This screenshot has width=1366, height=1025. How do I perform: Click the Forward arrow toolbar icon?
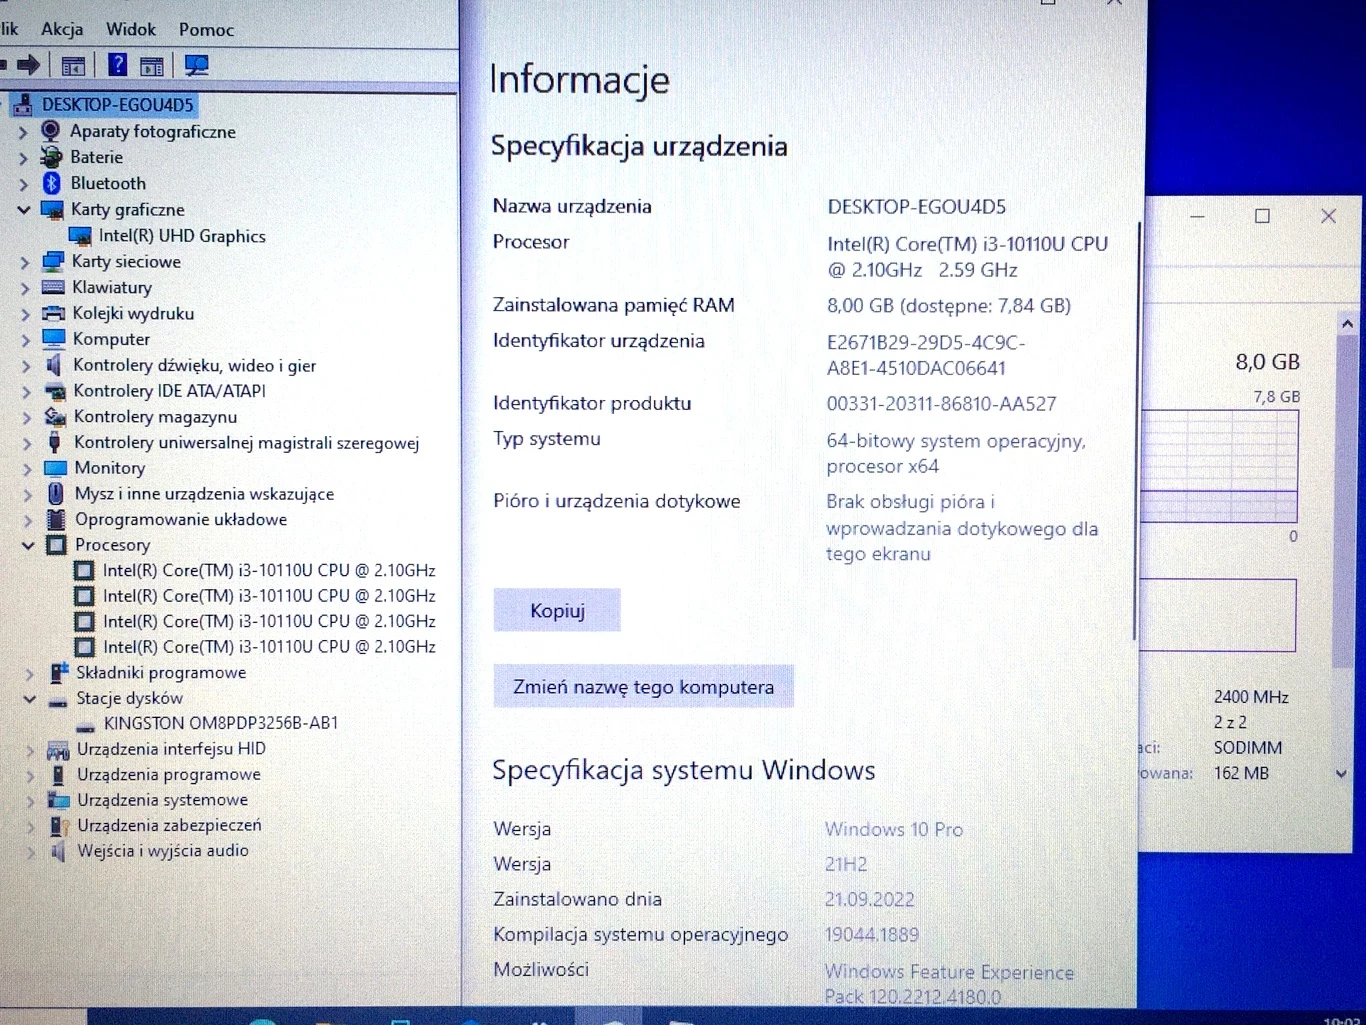28,65
